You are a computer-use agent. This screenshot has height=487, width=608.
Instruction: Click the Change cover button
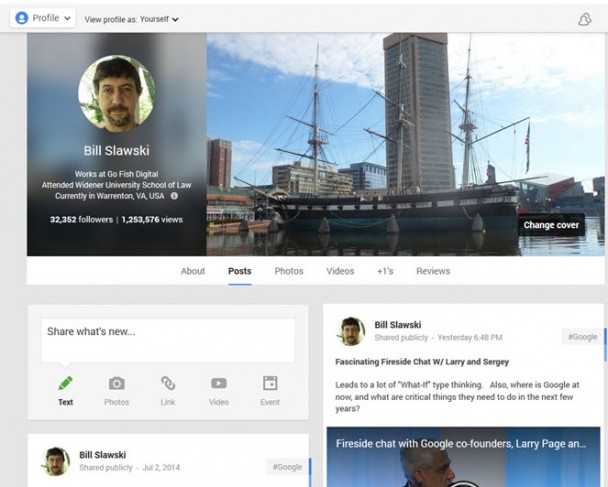tap(551, 225)
